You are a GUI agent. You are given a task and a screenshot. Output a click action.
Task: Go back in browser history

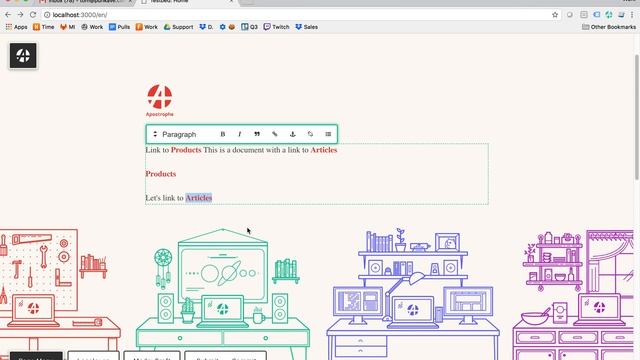(x=8, y=15)
